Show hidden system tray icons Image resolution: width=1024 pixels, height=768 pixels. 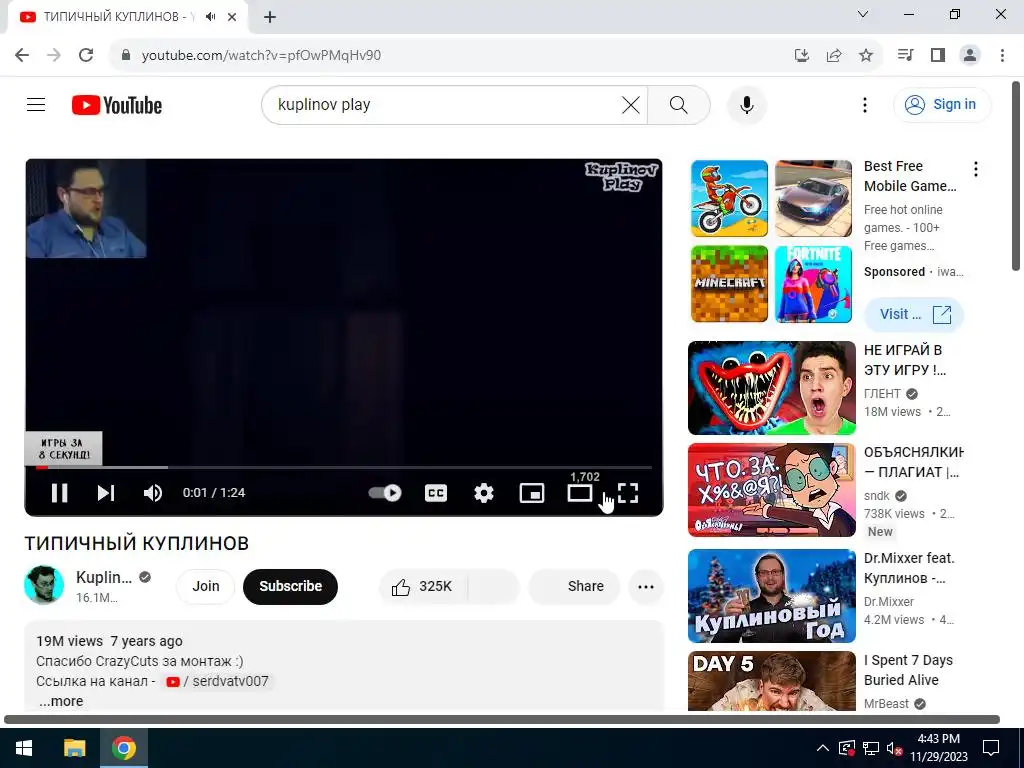(823, 748)
